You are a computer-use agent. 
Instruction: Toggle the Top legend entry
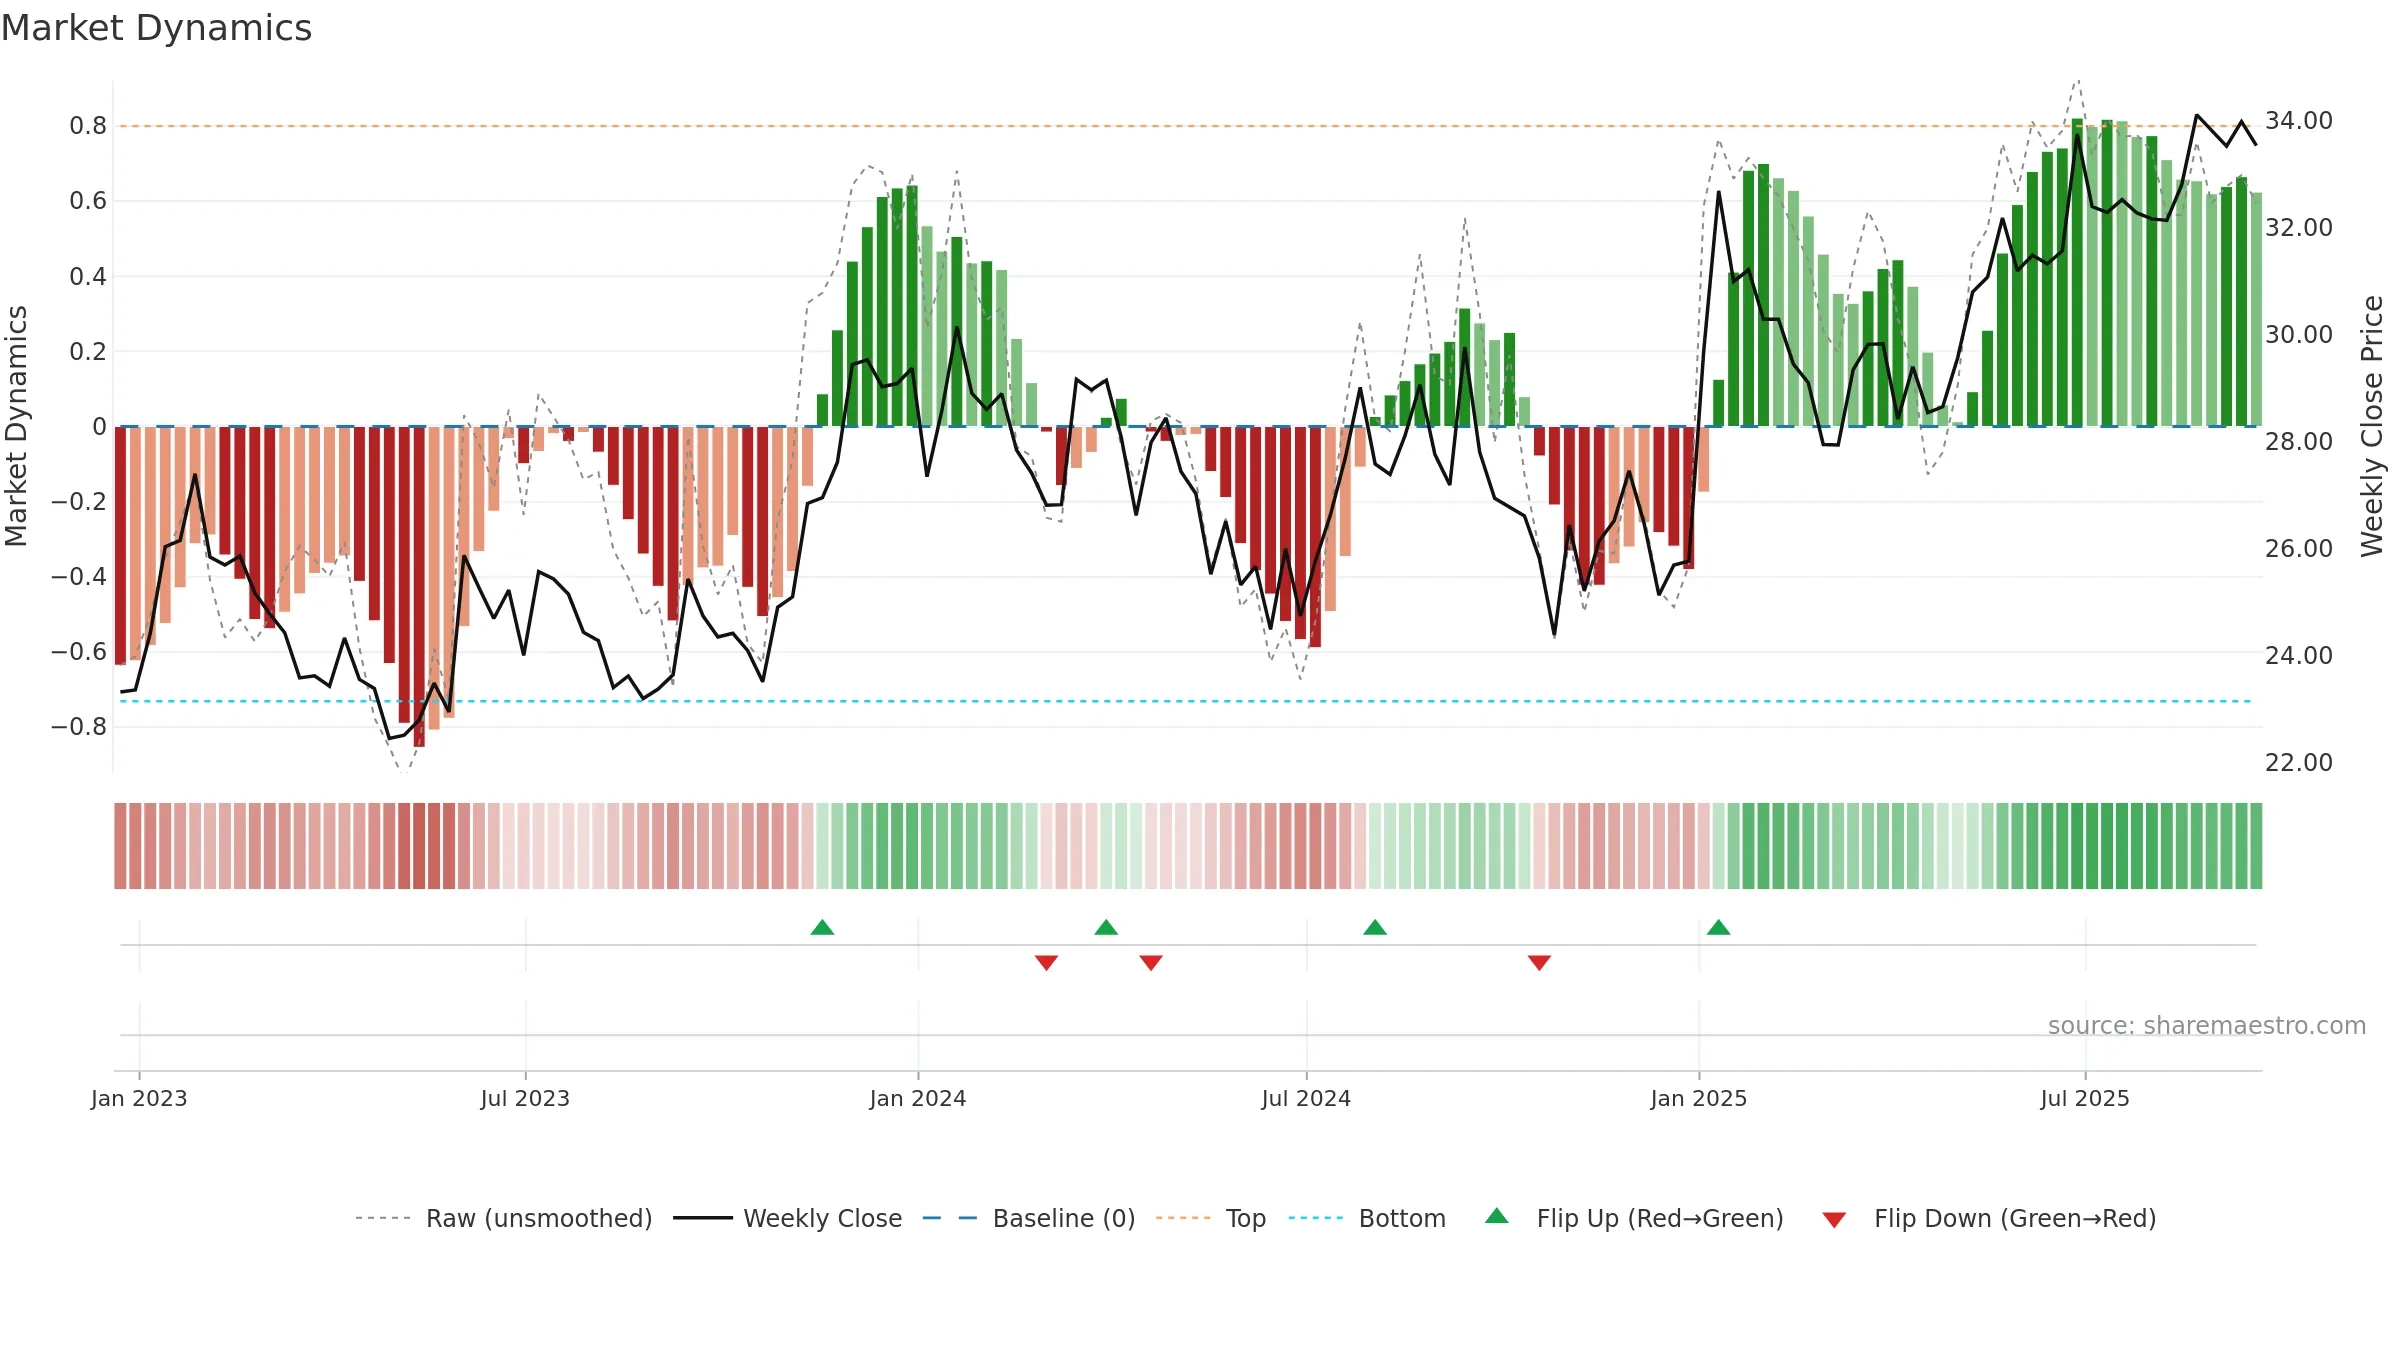pos(1210,1218)
